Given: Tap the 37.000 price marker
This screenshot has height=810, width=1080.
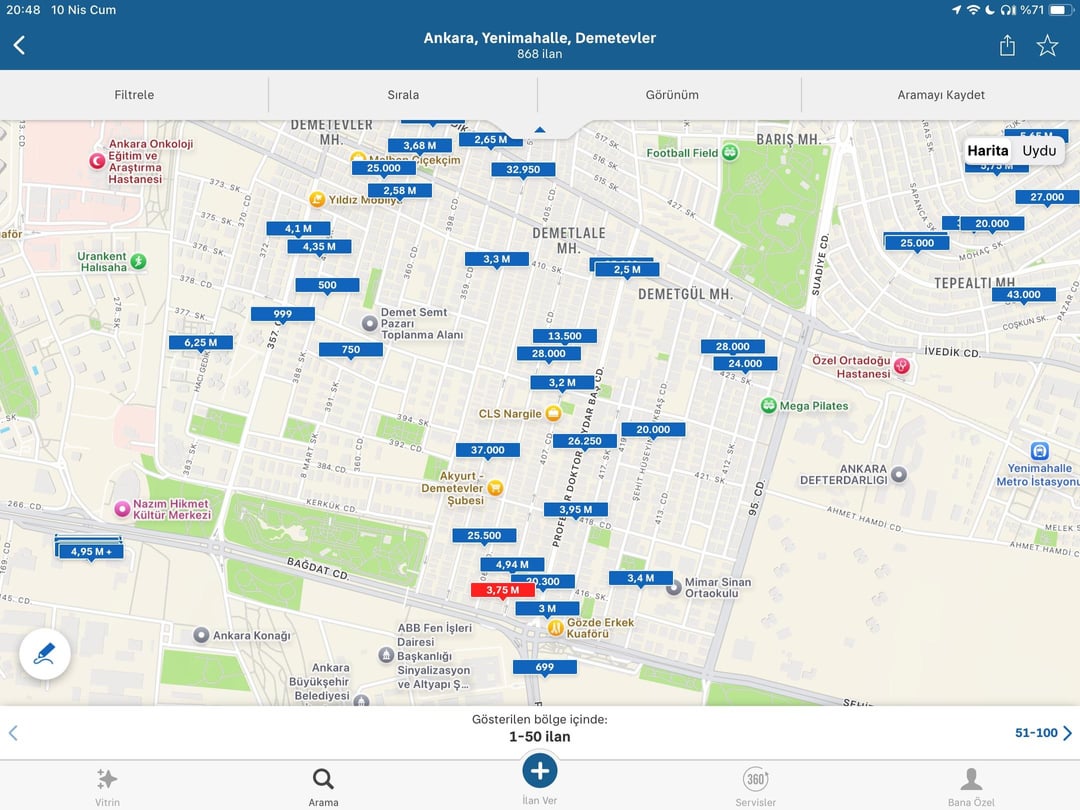Looking at the screenshot, I should (488, 450).
